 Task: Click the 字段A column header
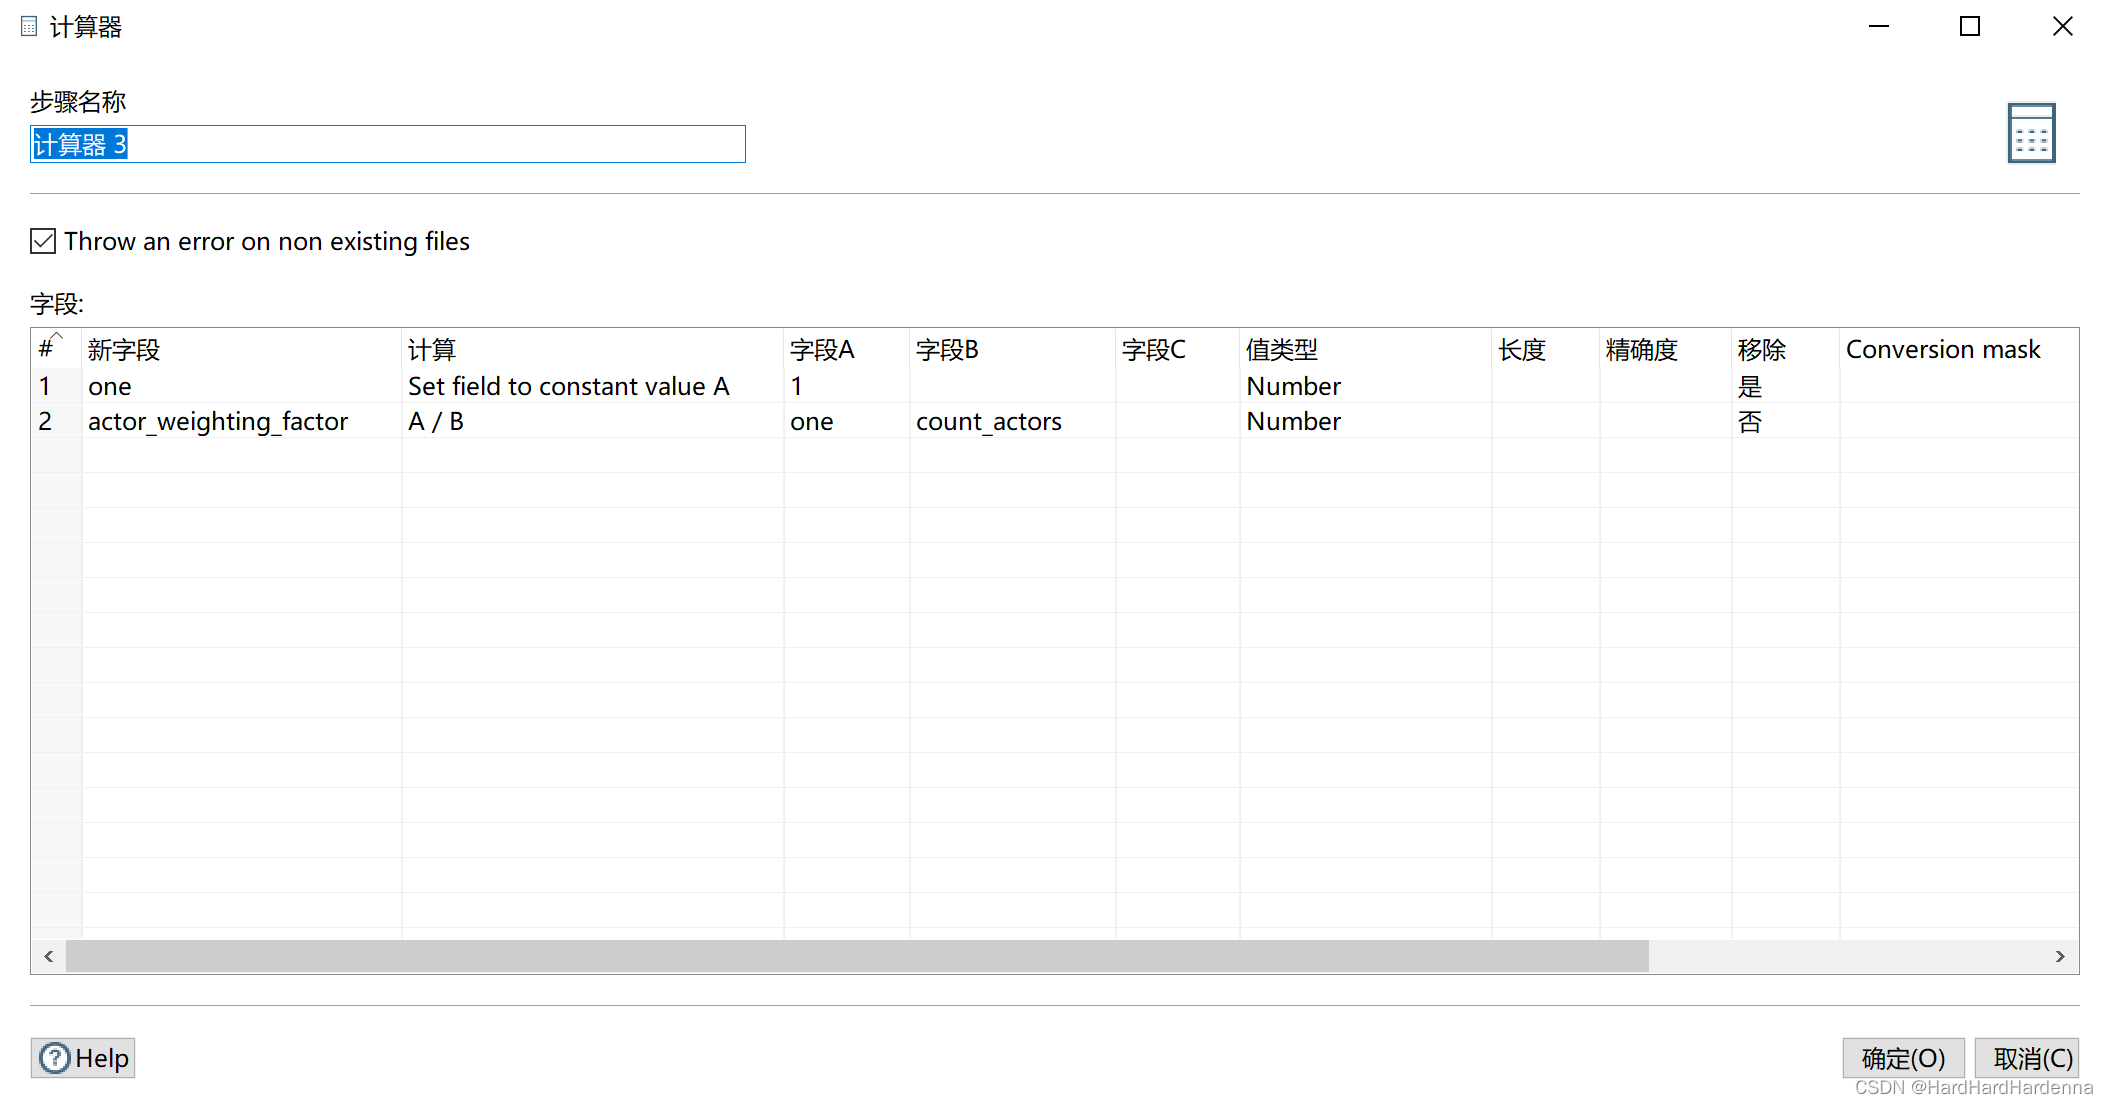click(846, 349)
